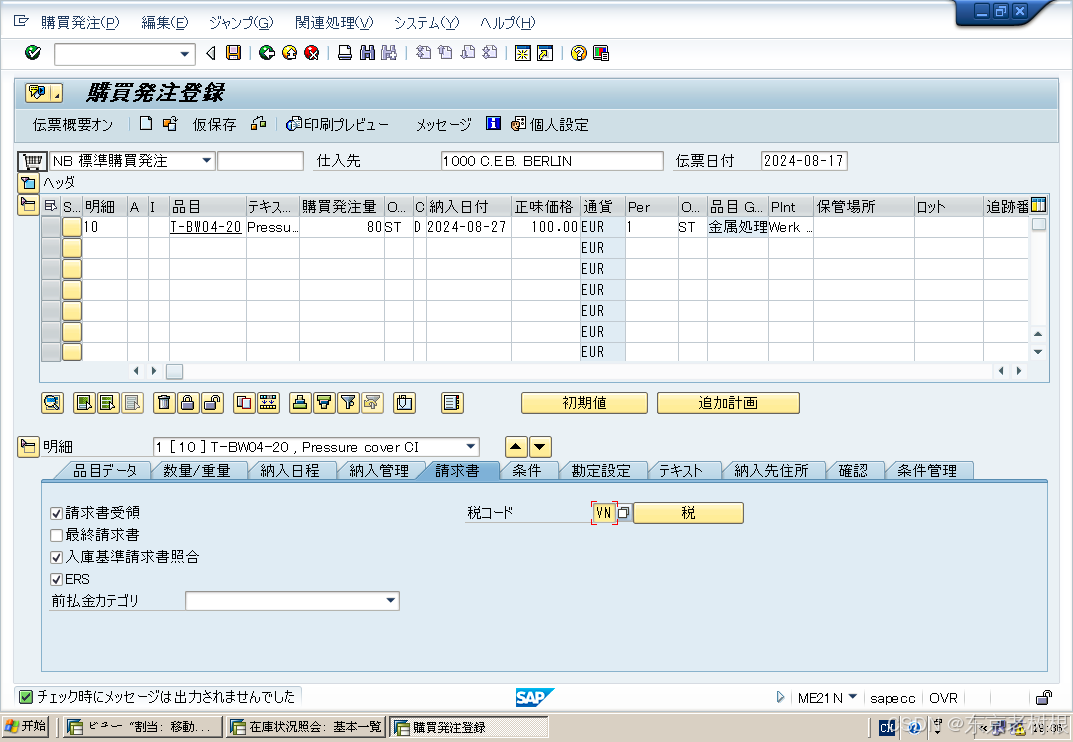
Task: Click the T-BW04-20 material link
Action: (x=205, y=227)
